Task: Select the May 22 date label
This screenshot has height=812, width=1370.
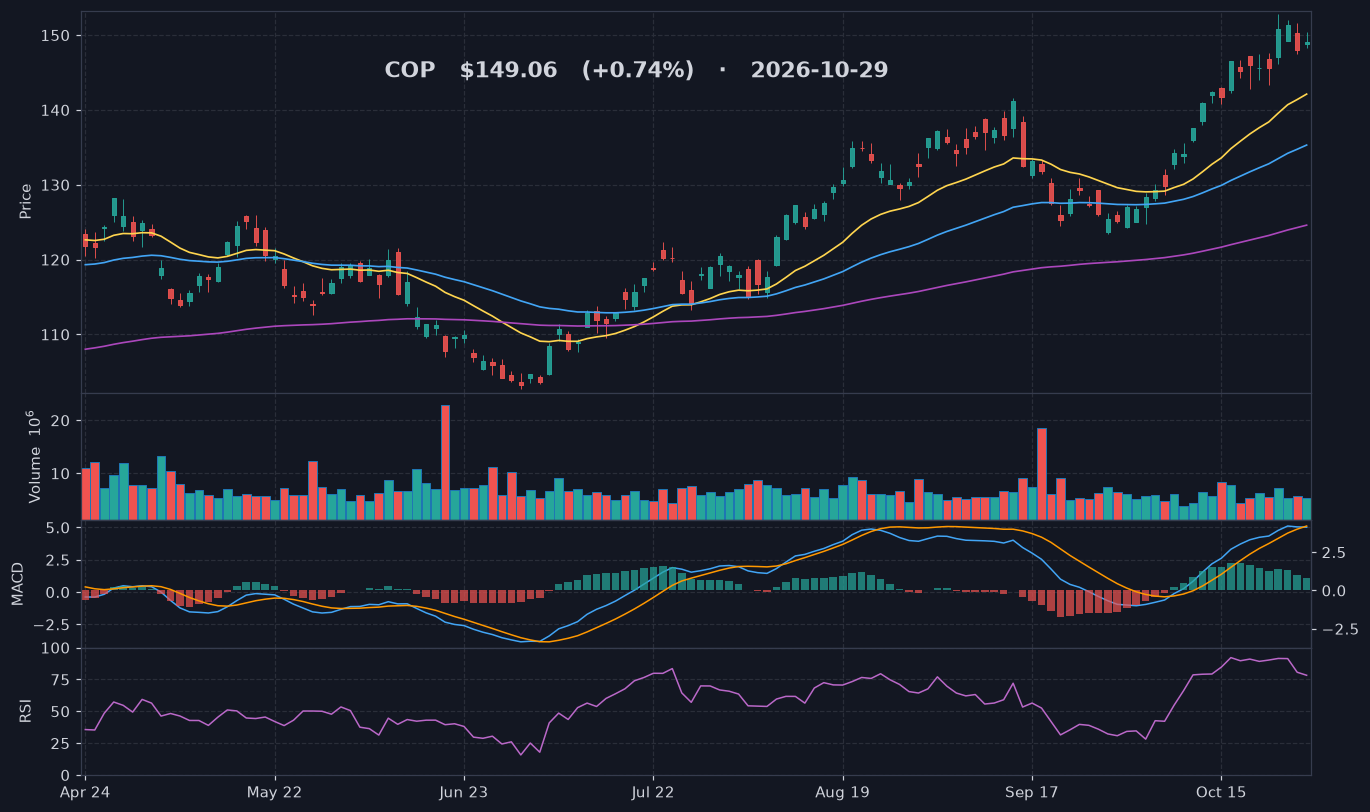Action: 274,793
